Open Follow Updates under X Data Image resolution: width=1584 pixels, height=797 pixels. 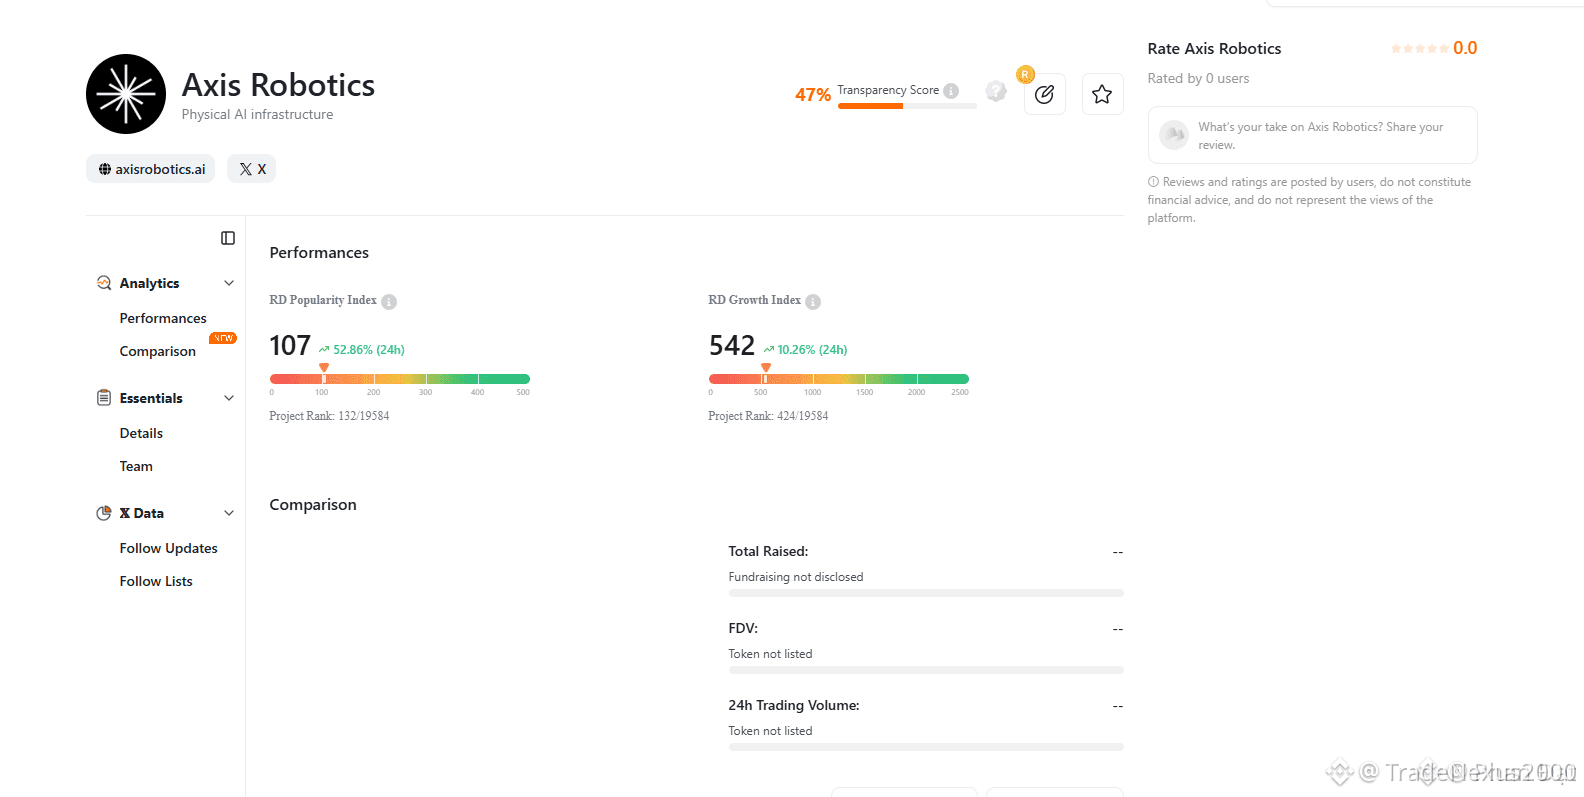point(168,548)
